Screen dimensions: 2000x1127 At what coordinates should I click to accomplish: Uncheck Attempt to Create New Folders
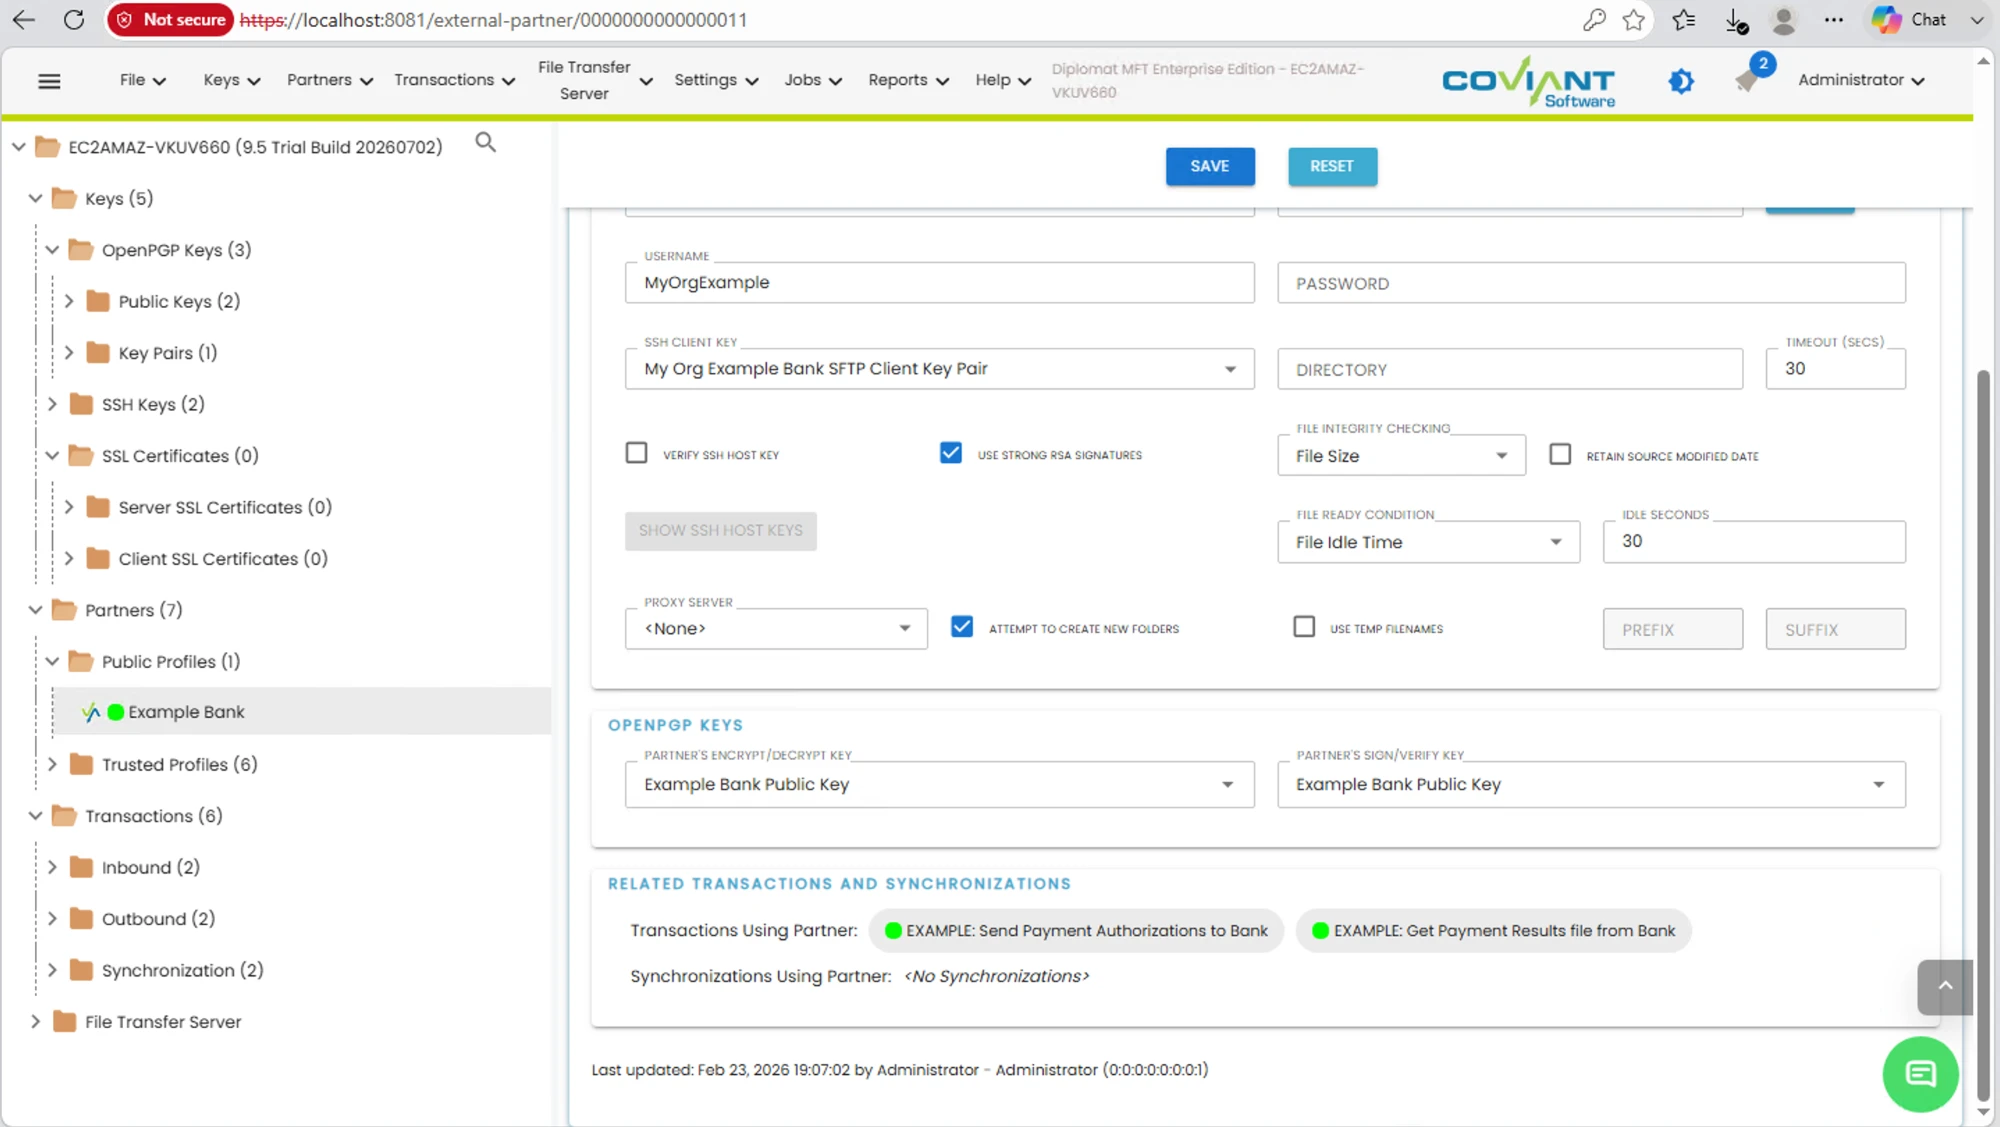tap(962, 627)
